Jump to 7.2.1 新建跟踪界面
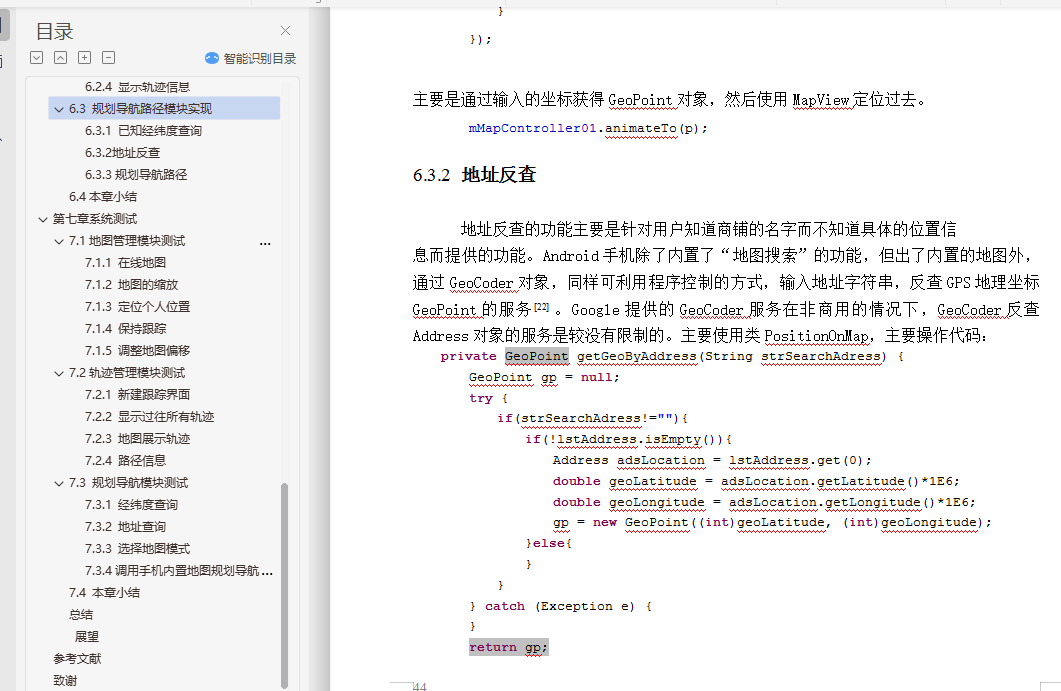The image size is (1061, 691). tap(137, 395)
